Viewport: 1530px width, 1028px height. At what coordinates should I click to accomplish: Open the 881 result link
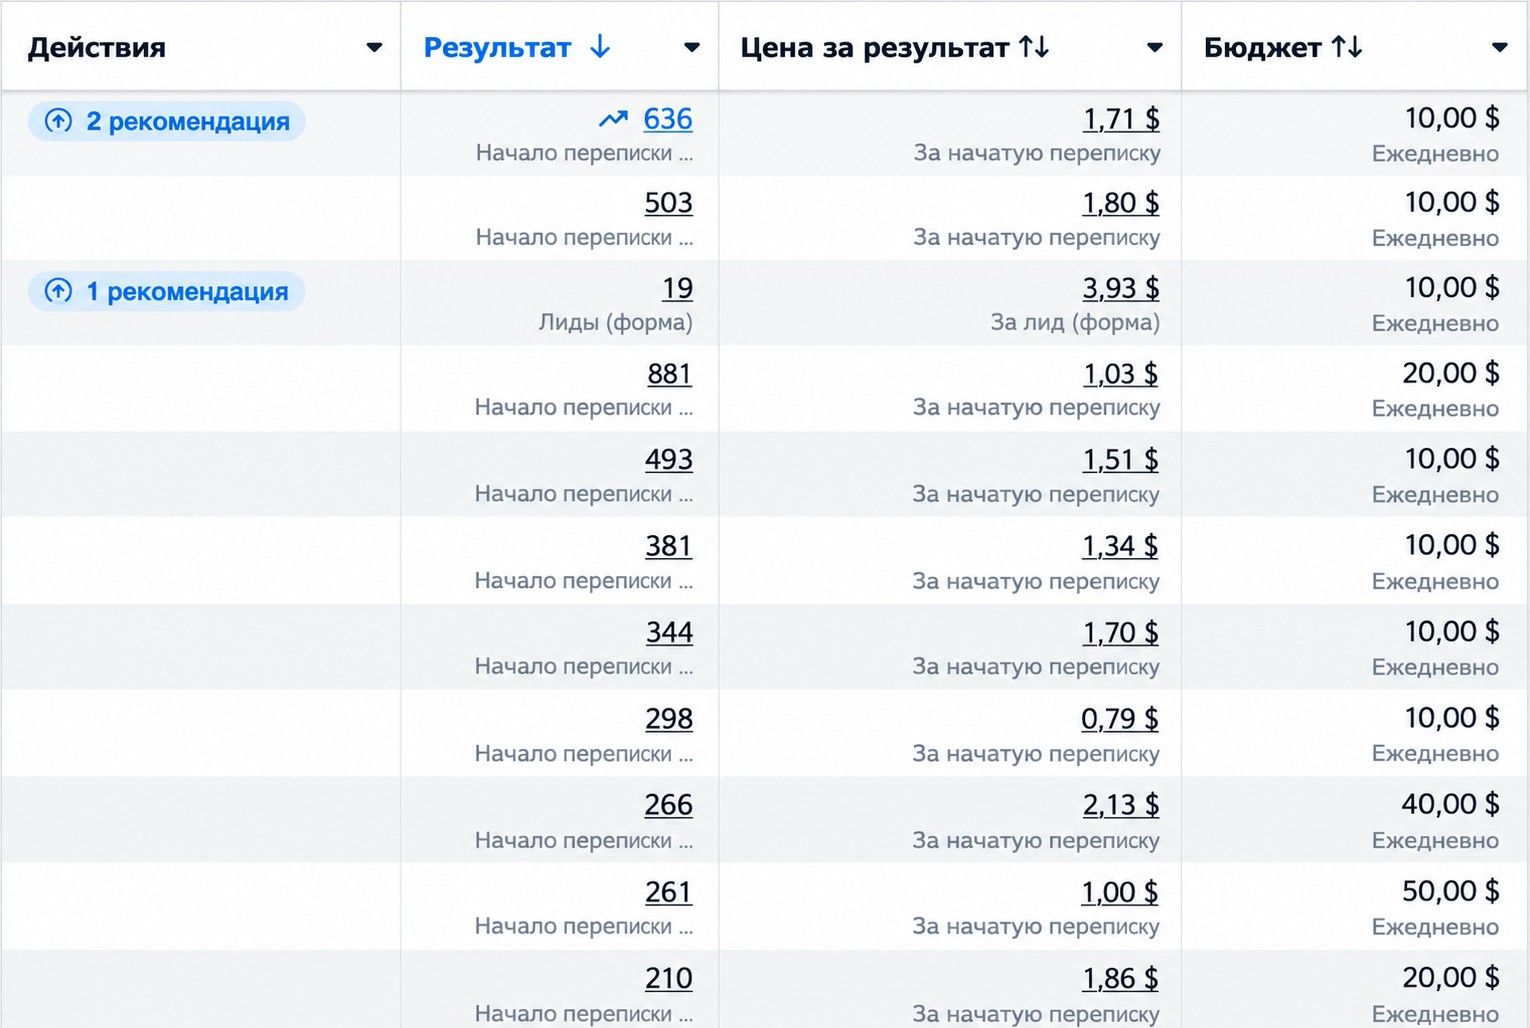[670, 374]
